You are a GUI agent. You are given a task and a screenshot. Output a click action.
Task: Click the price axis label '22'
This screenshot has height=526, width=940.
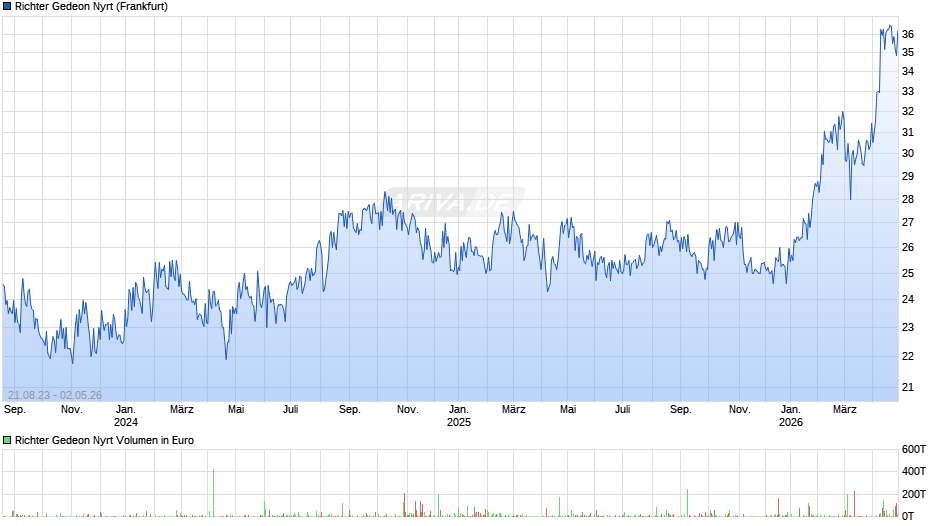(908, 356)
